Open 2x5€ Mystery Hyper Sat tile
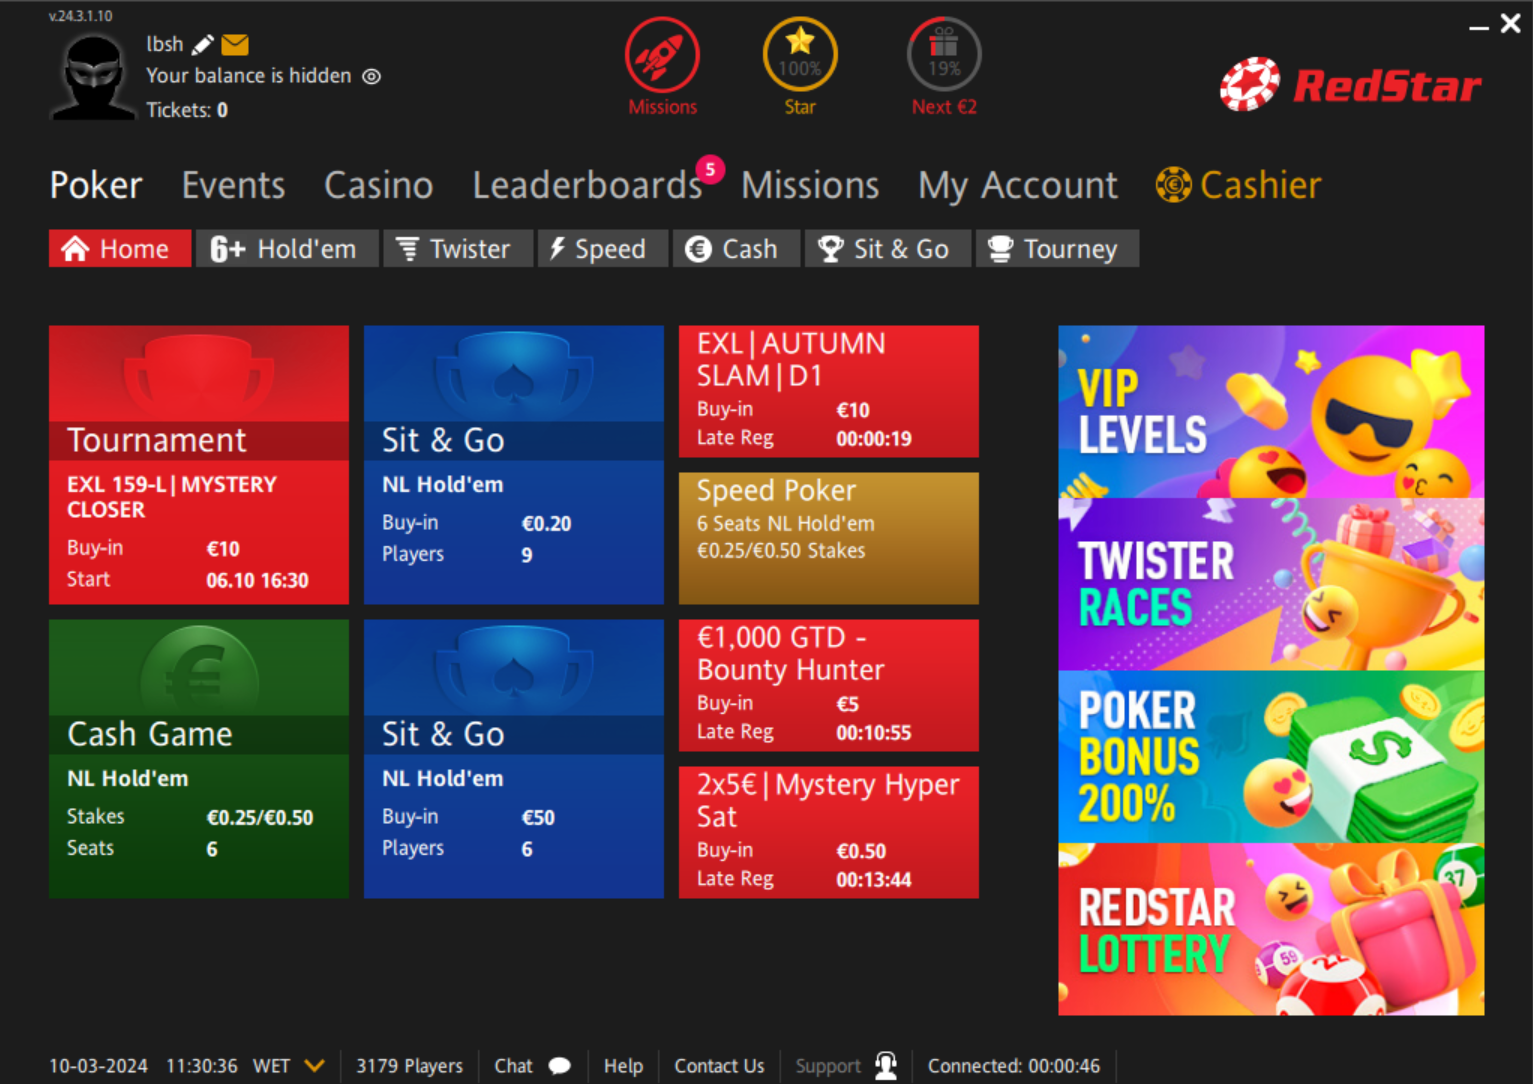Screen dimensions: 1533x1084 pos(829,832)
